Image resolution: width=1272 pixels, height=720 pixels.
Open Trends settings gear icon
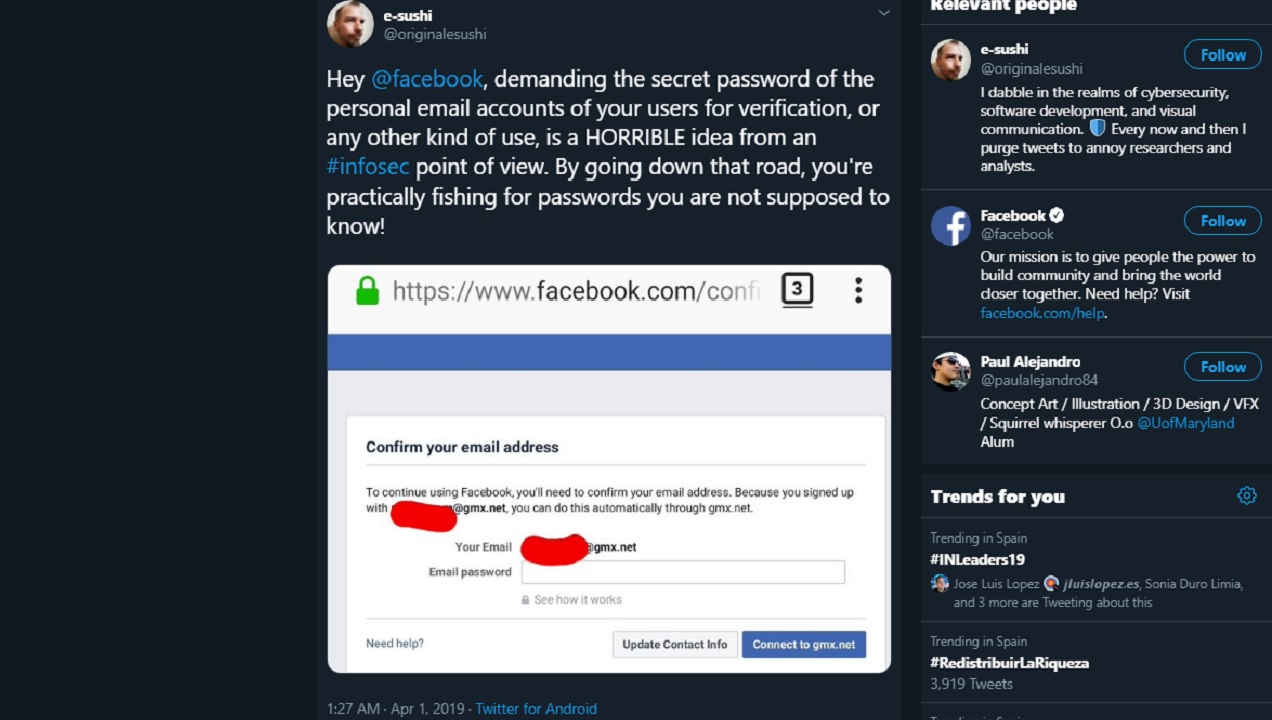(x=1246, y=496)
